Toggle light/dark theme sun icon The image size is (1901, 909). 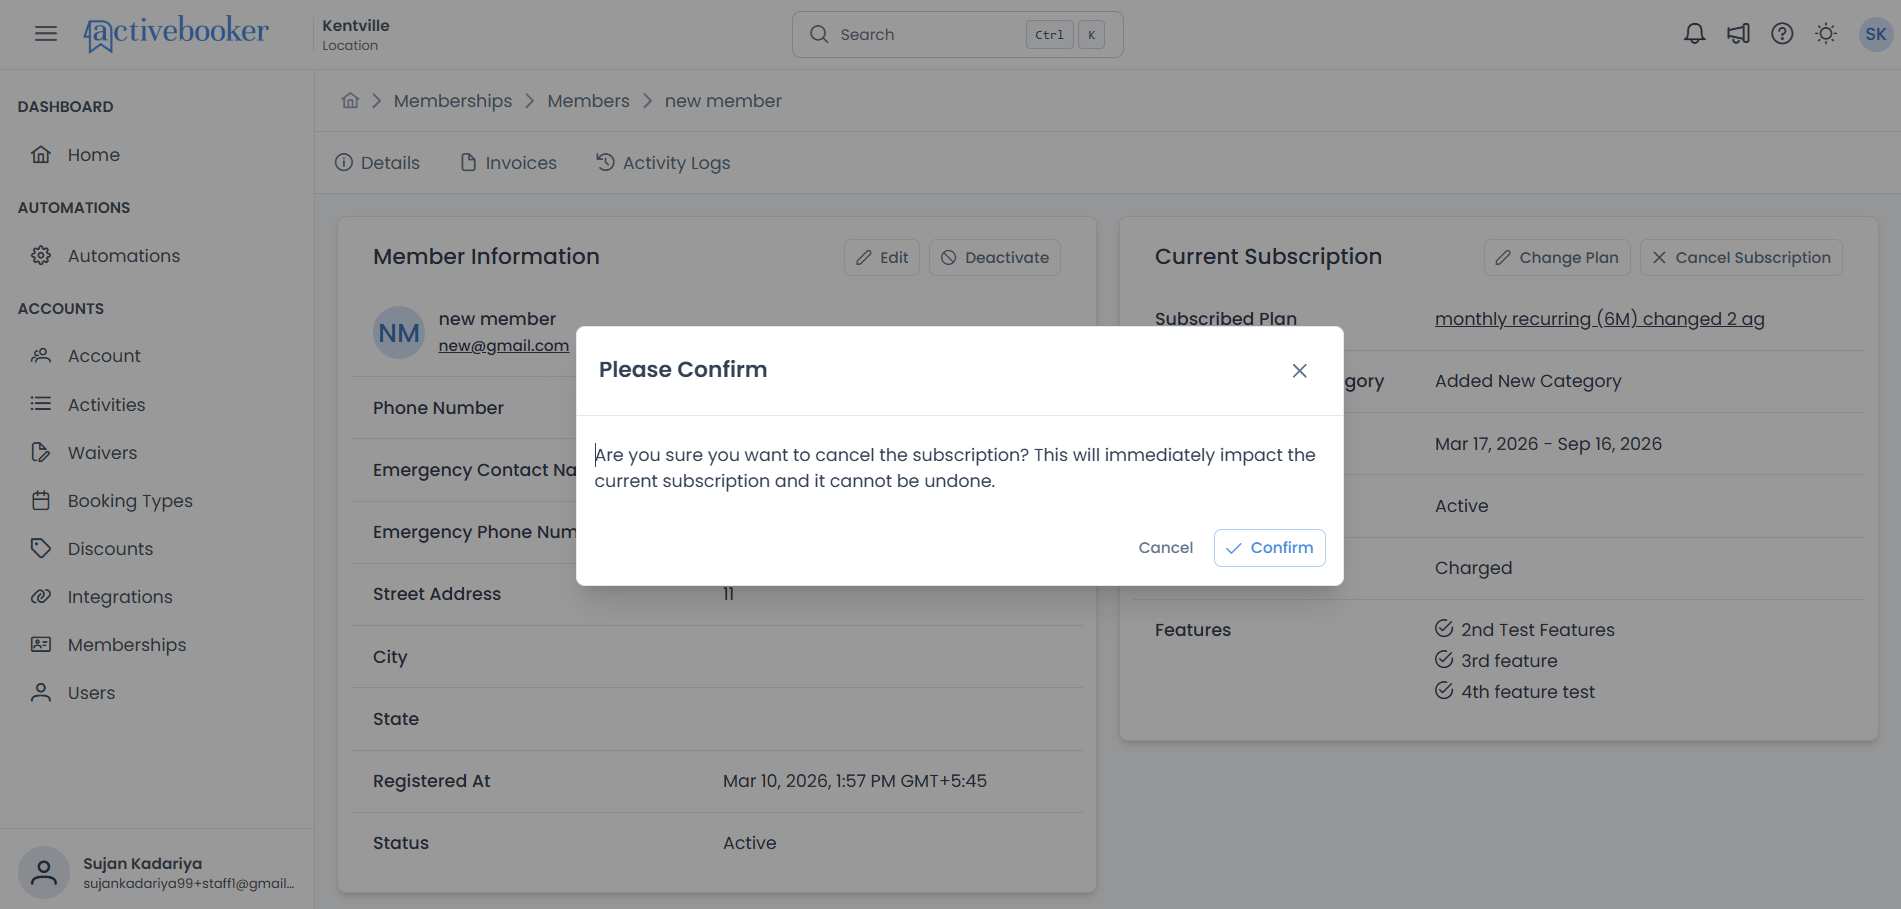1826,34
